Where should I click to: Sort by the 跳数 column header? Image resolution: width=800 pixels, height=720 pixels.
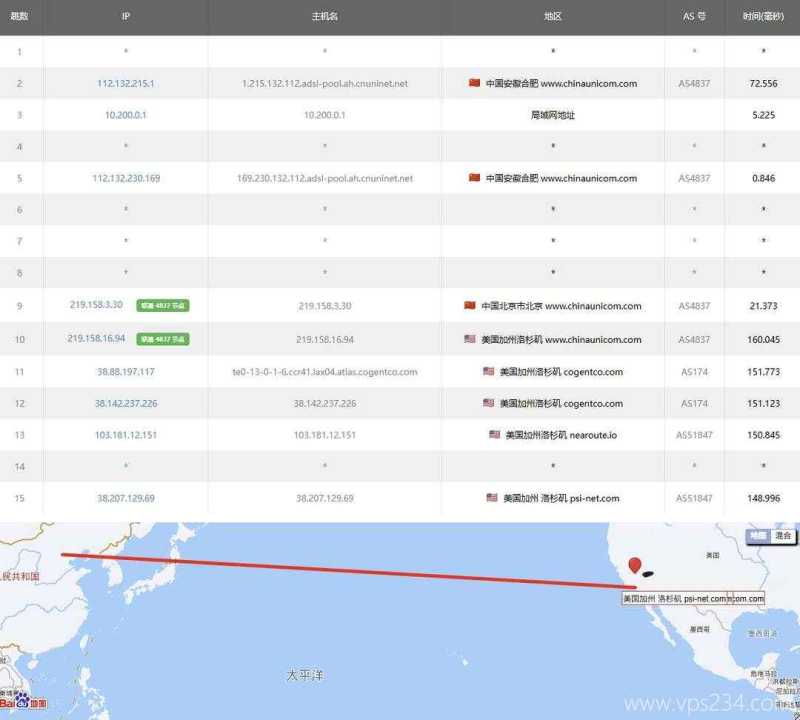pos(19,17)
